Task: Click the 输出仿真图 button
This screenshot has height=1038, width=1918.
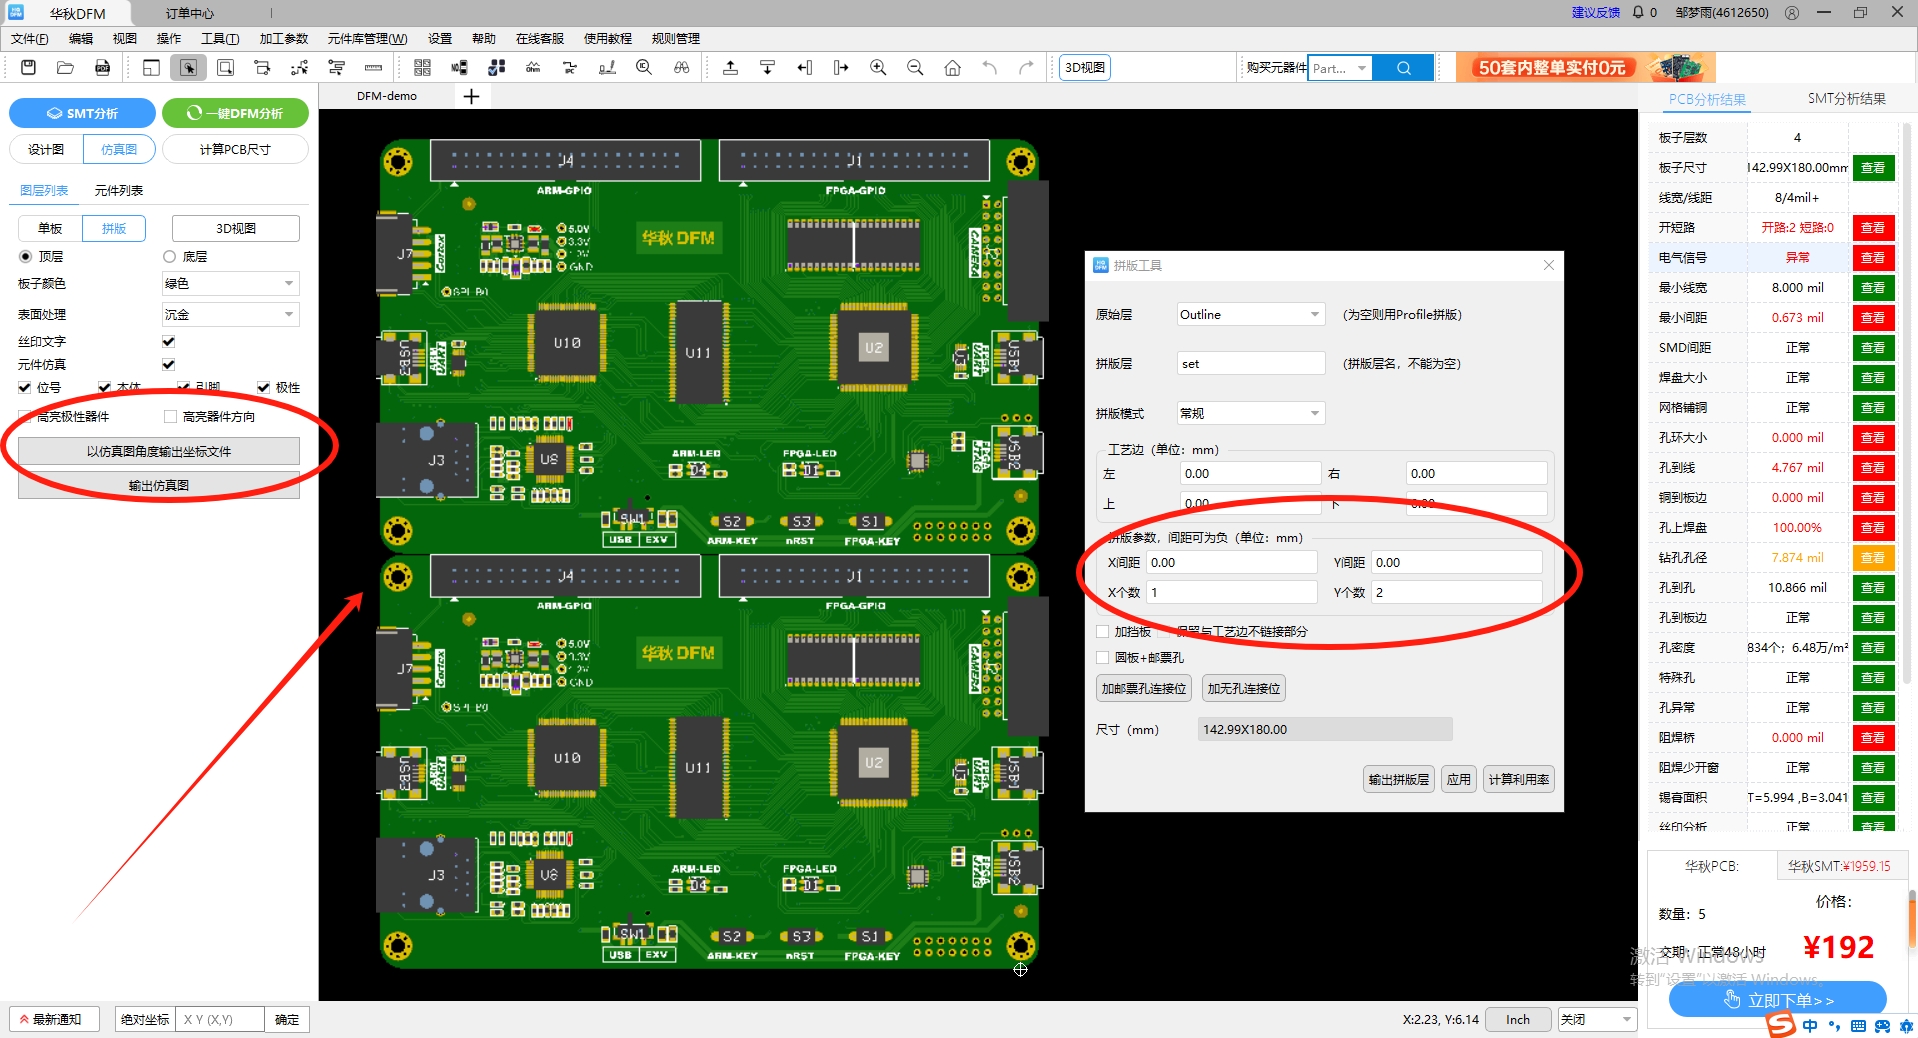Action: tap(159, 486)
